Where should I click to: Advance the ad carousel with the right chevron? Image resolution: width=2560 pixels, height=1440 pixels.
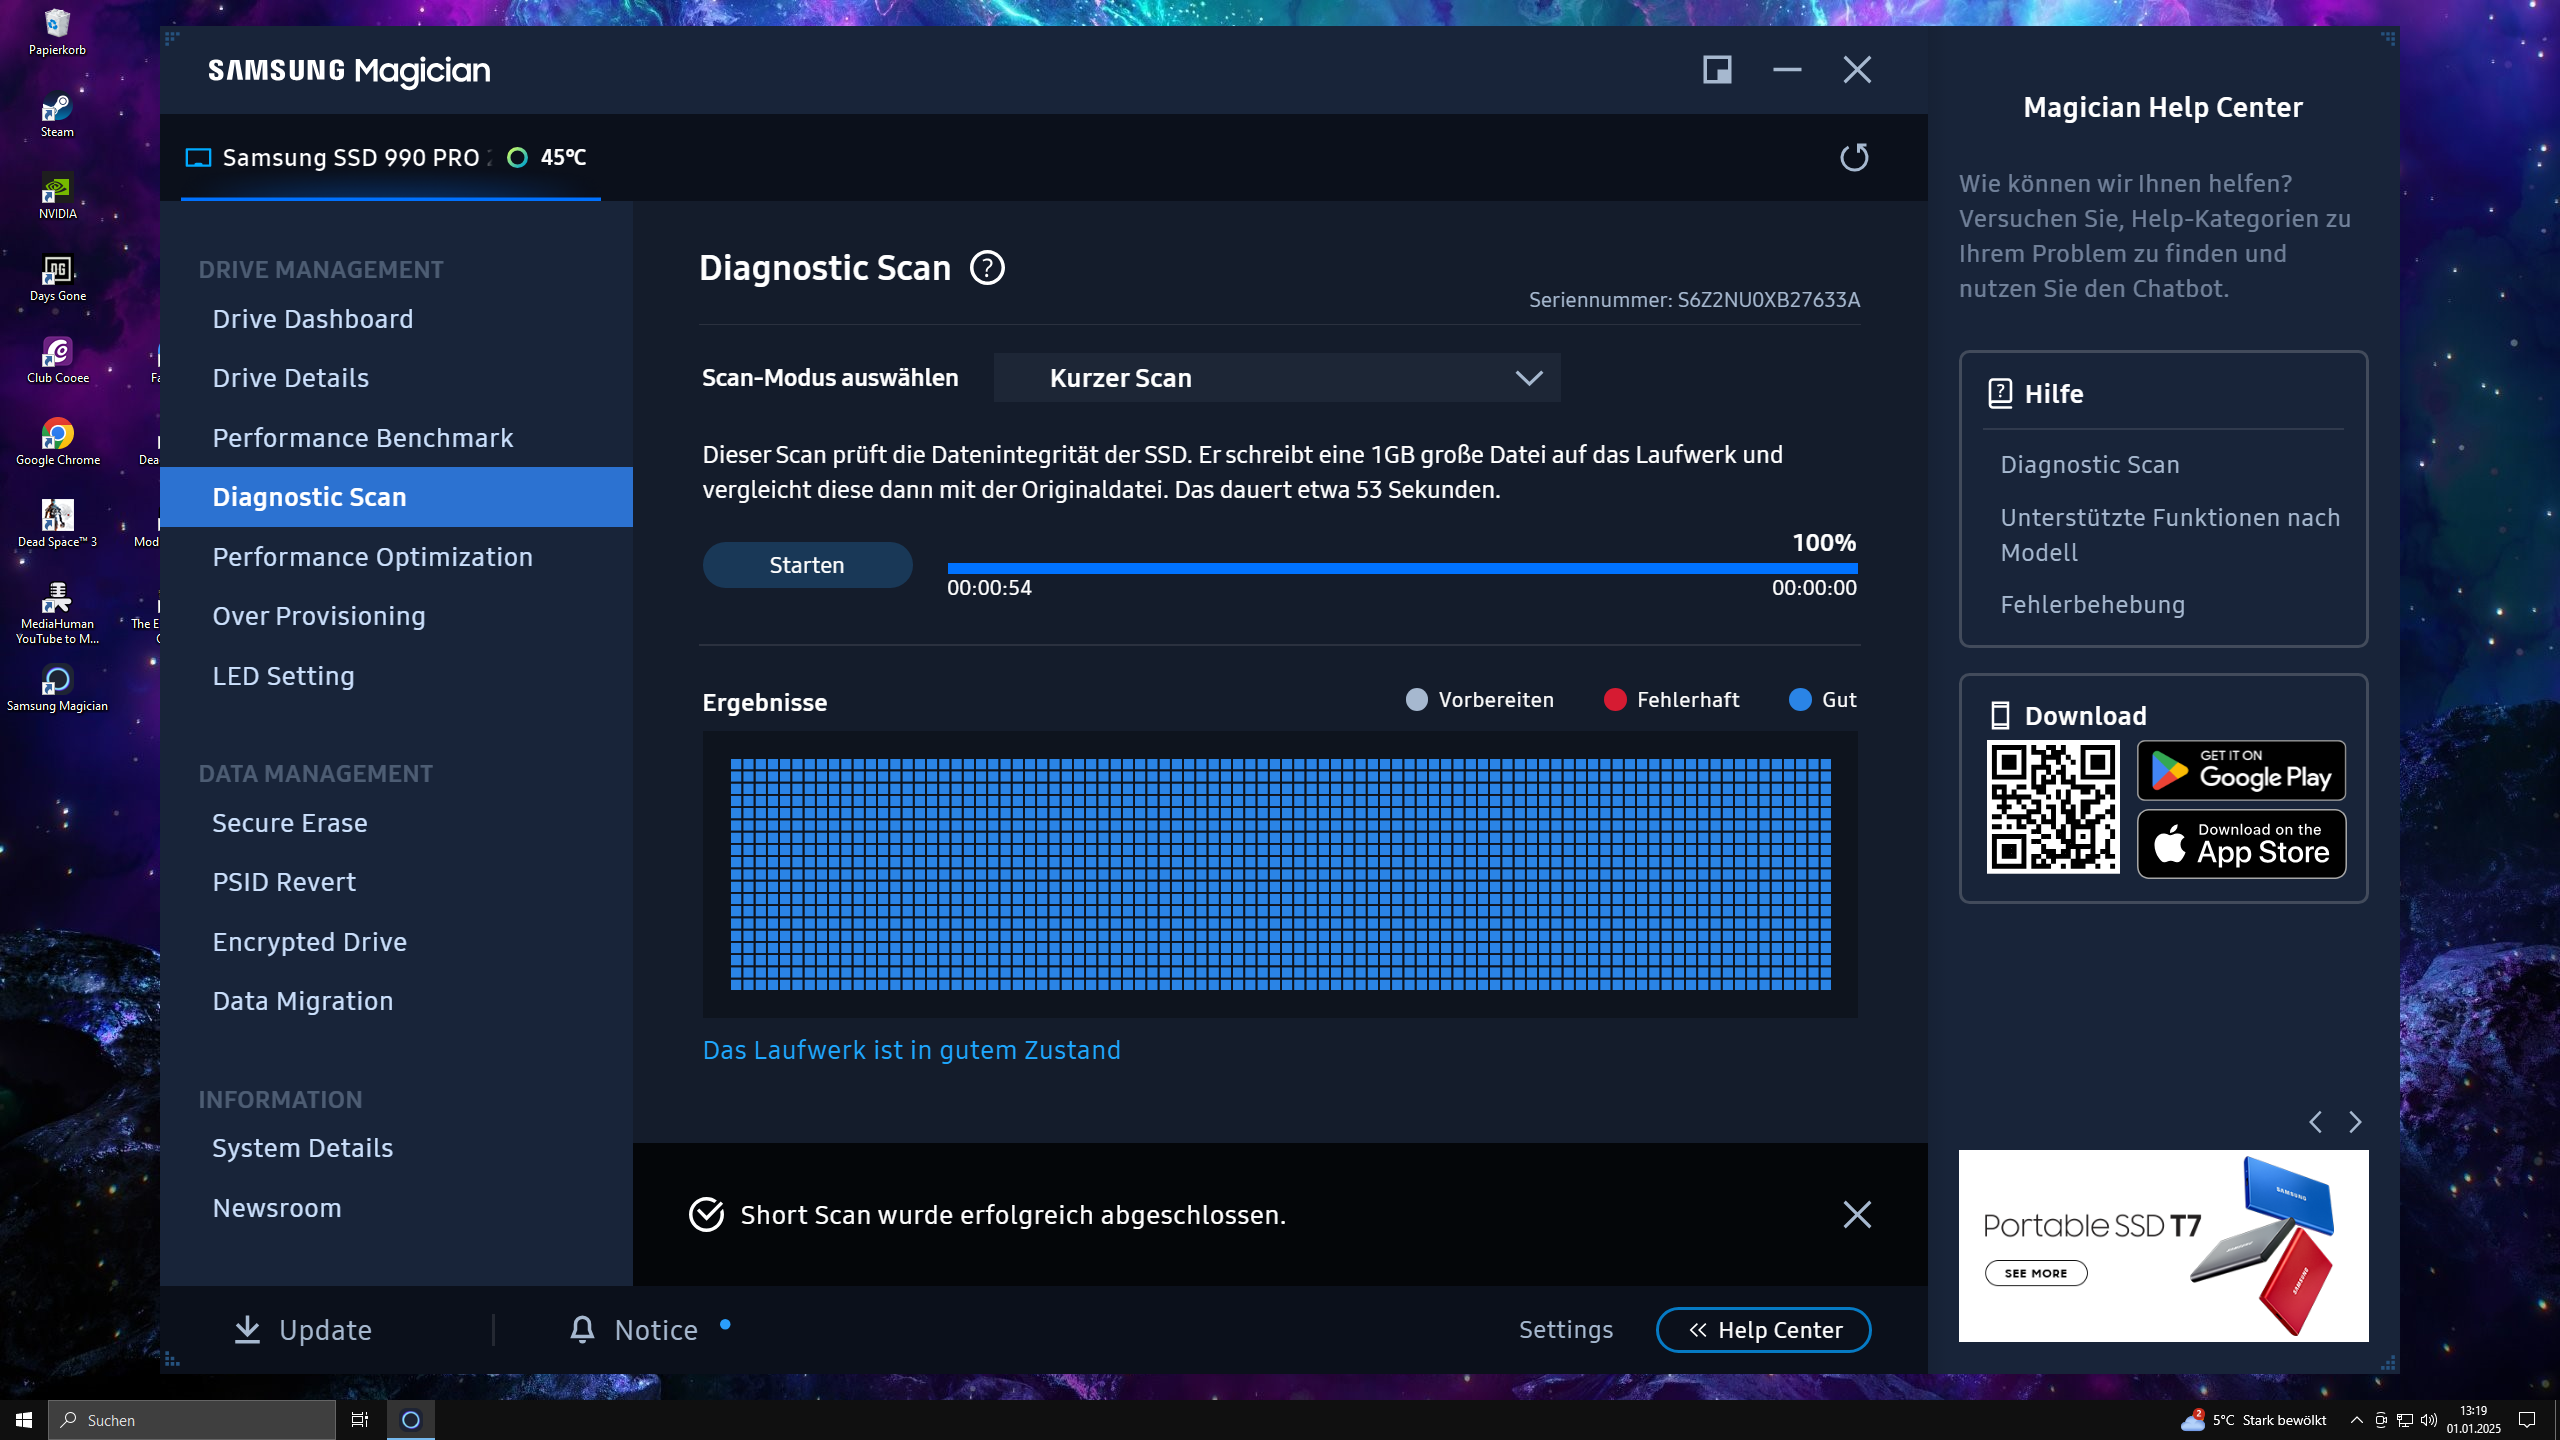pyautogui.click(x=2354, y=1122)
